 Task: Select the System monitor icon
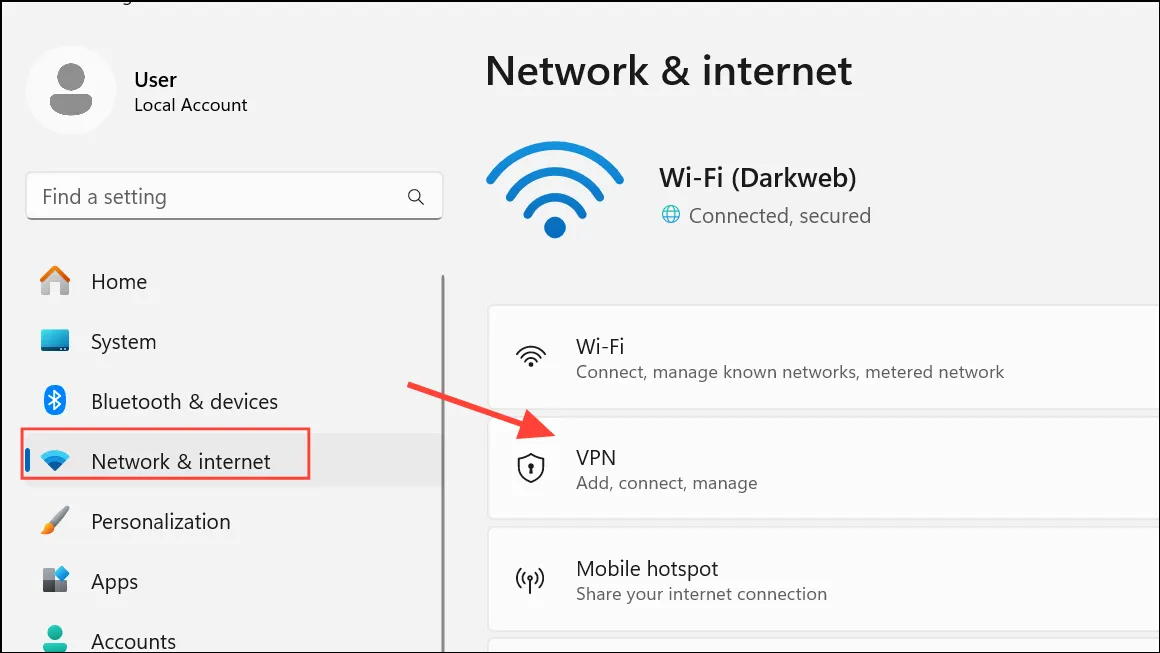(x=55, y=341)
